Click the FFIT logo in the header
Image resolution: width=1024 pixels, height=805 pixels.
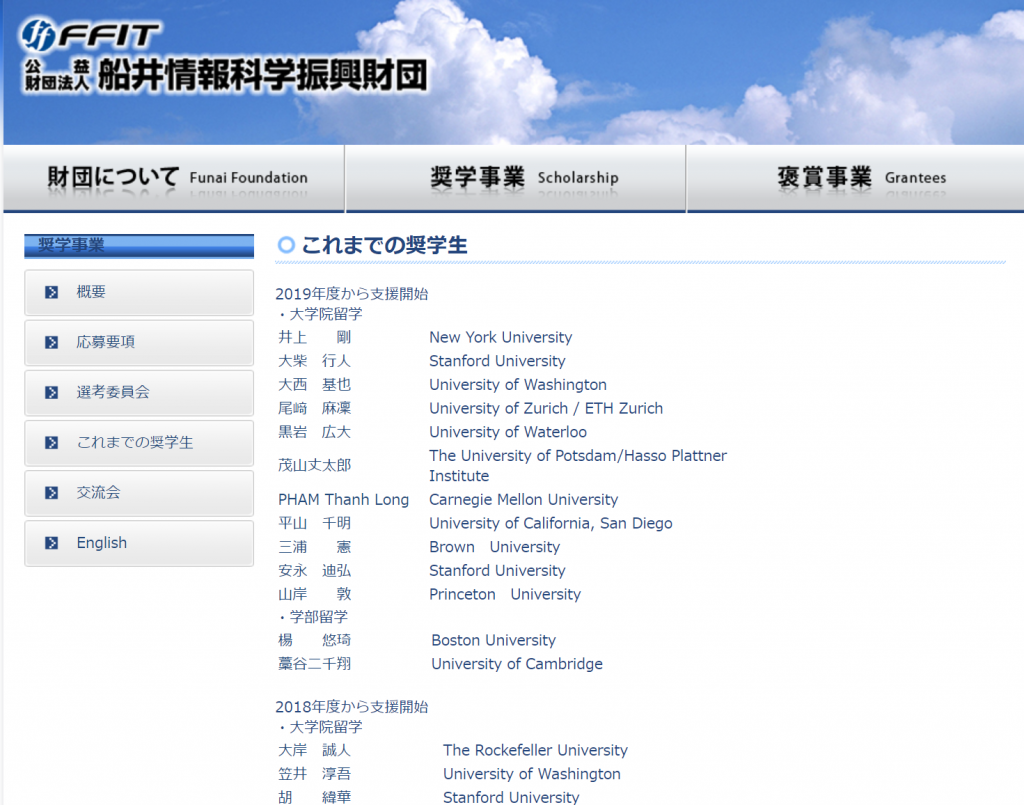(90, 34)
